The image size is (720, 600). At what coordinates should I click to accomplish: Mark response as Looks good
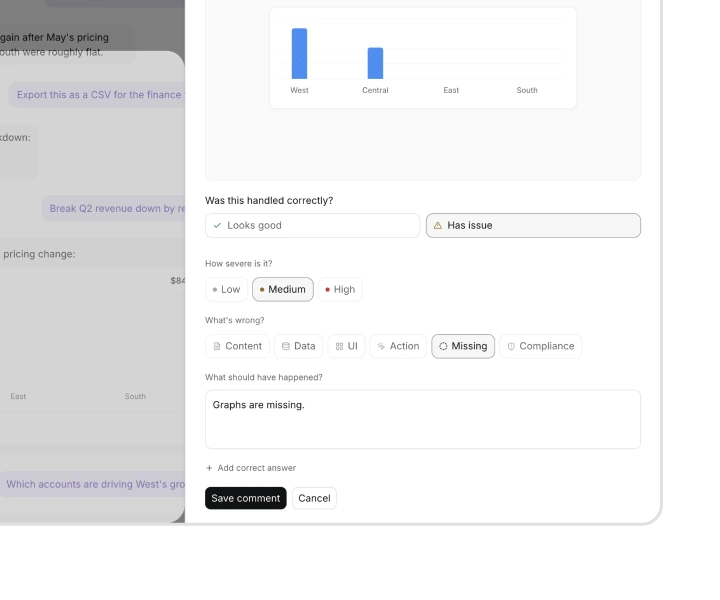[x=312, y=225]
